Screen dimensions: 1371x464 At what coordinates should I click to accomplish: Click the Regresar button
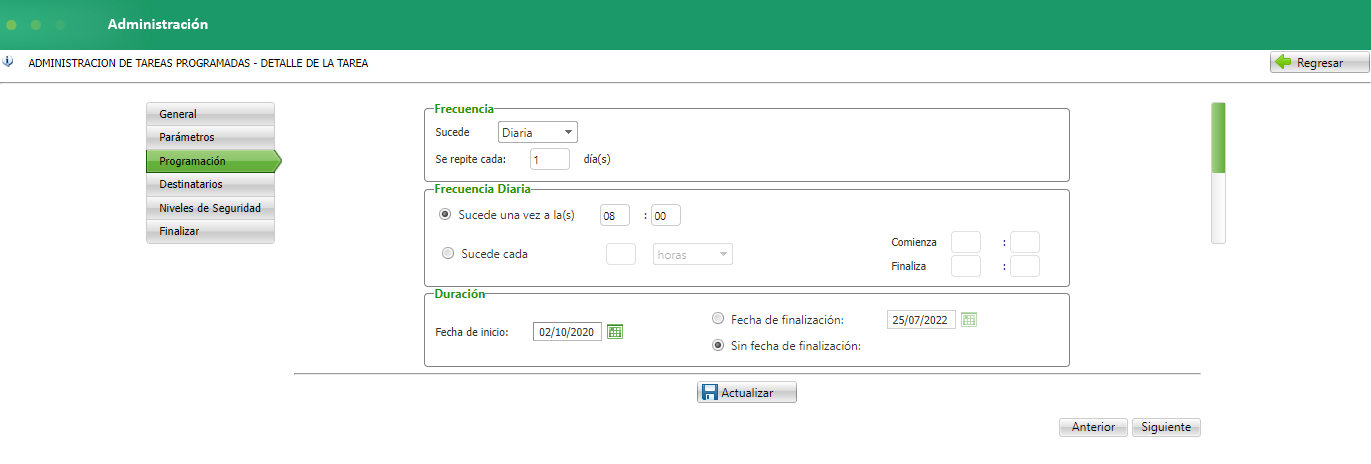[1319, 63]
